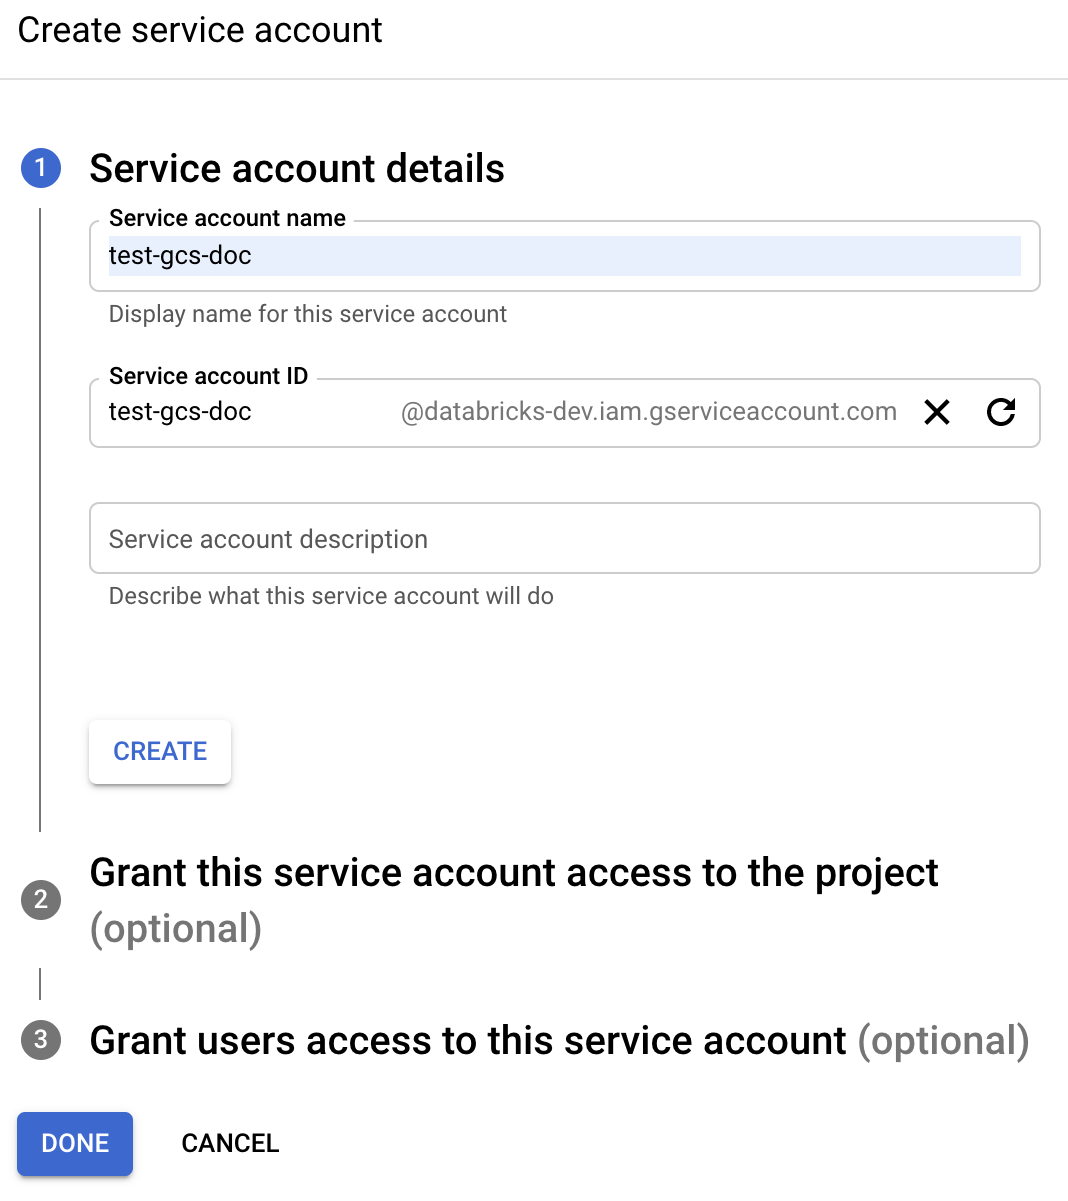
Task: Select the step 2 numbered circle
Action: 41,900
